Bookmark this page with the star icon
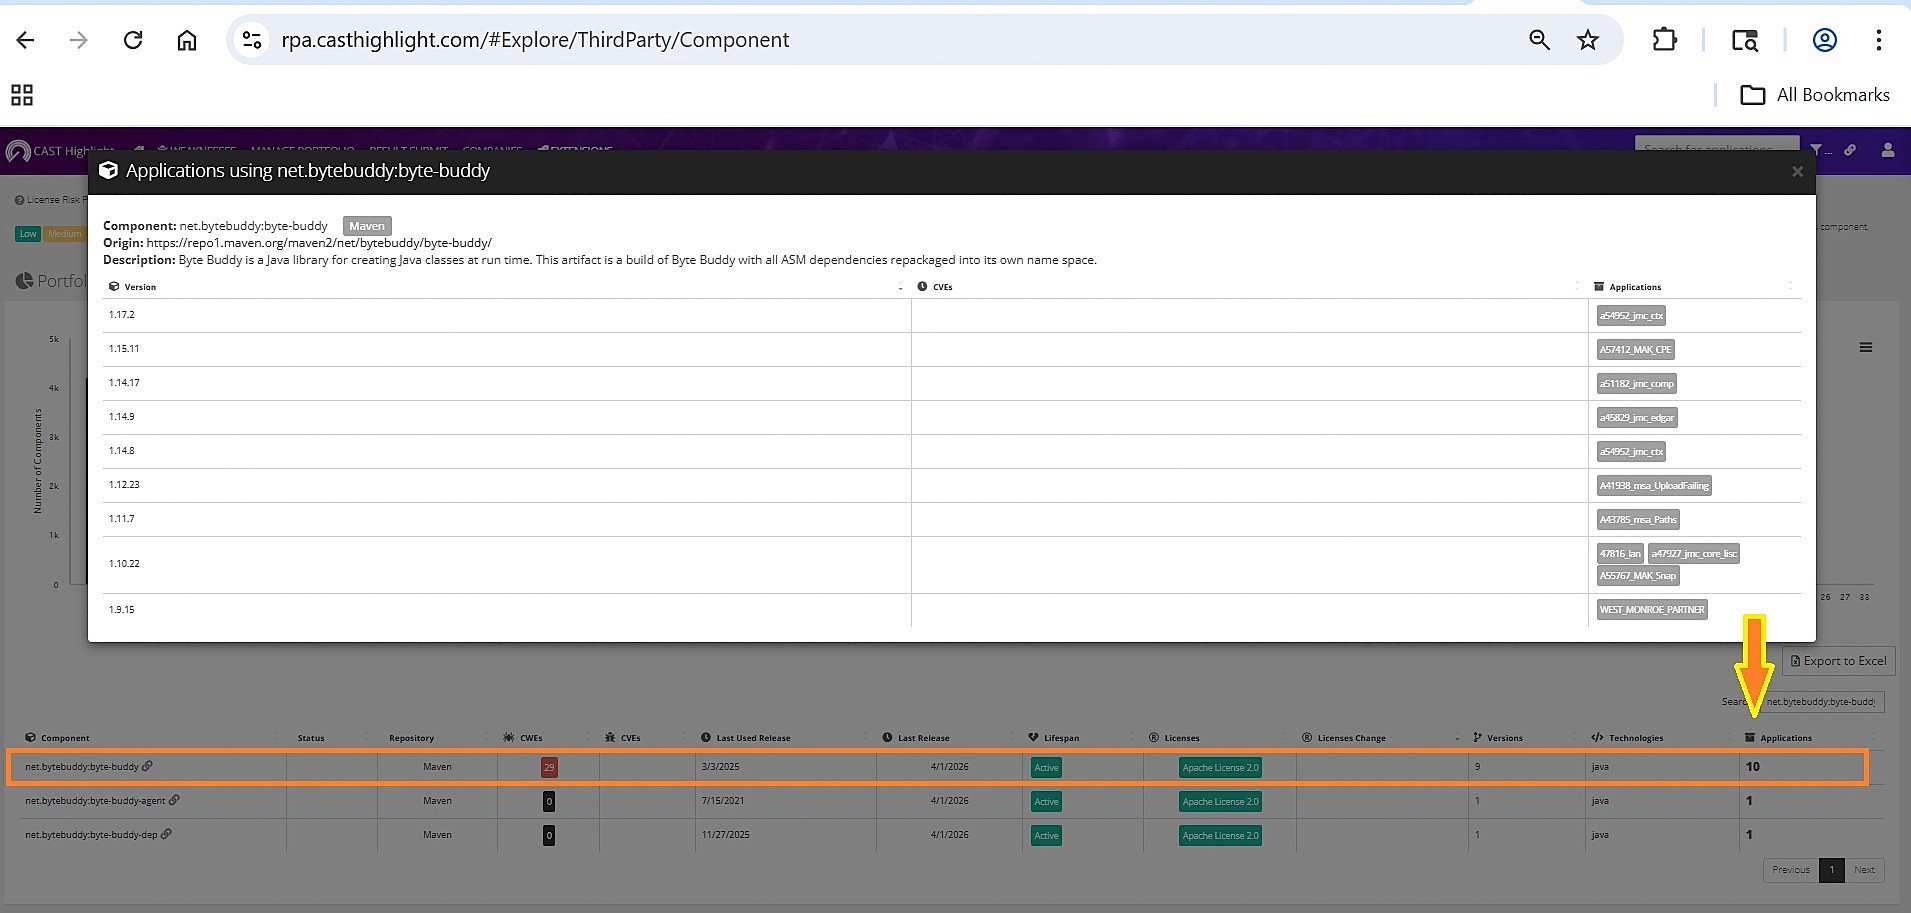This screenshot has width=1911, height=913. (1588, 40)
